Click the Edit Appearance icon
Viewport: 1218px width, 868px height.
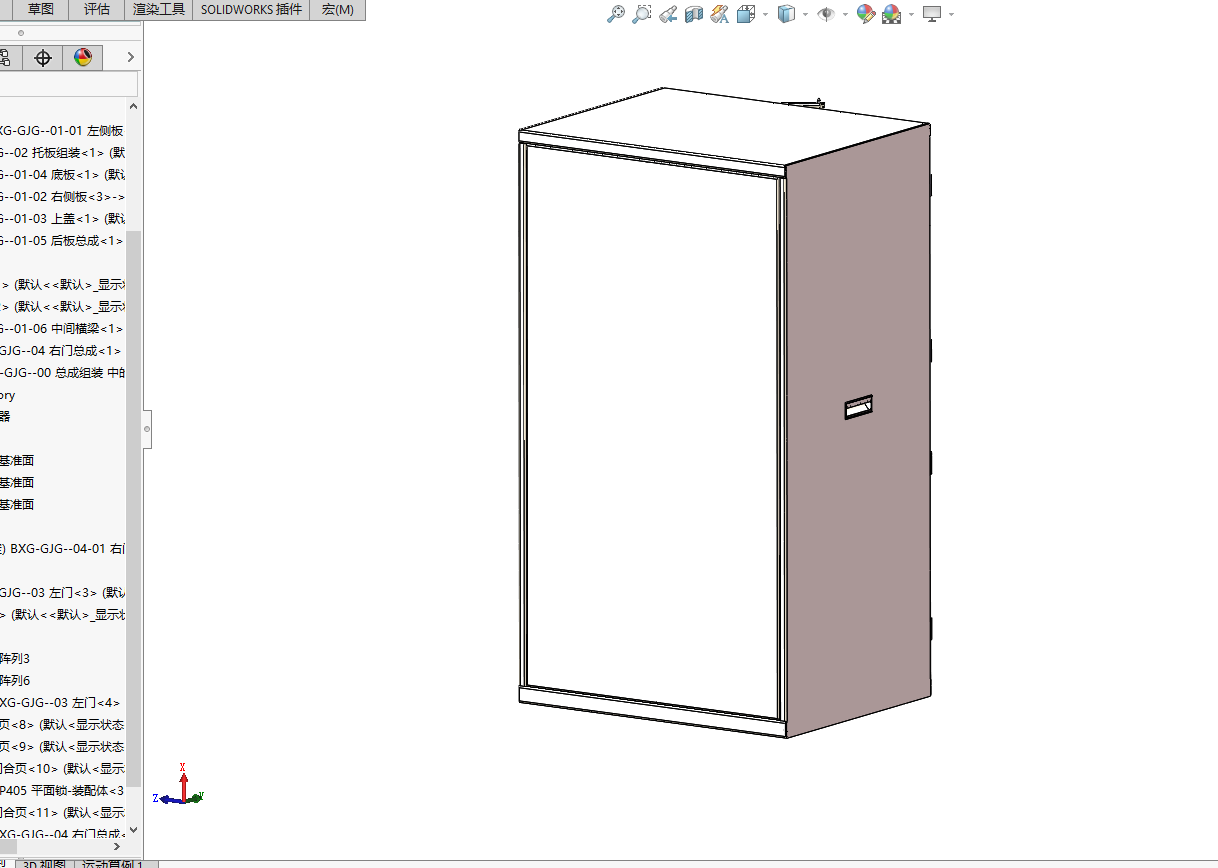pos(866,14)
